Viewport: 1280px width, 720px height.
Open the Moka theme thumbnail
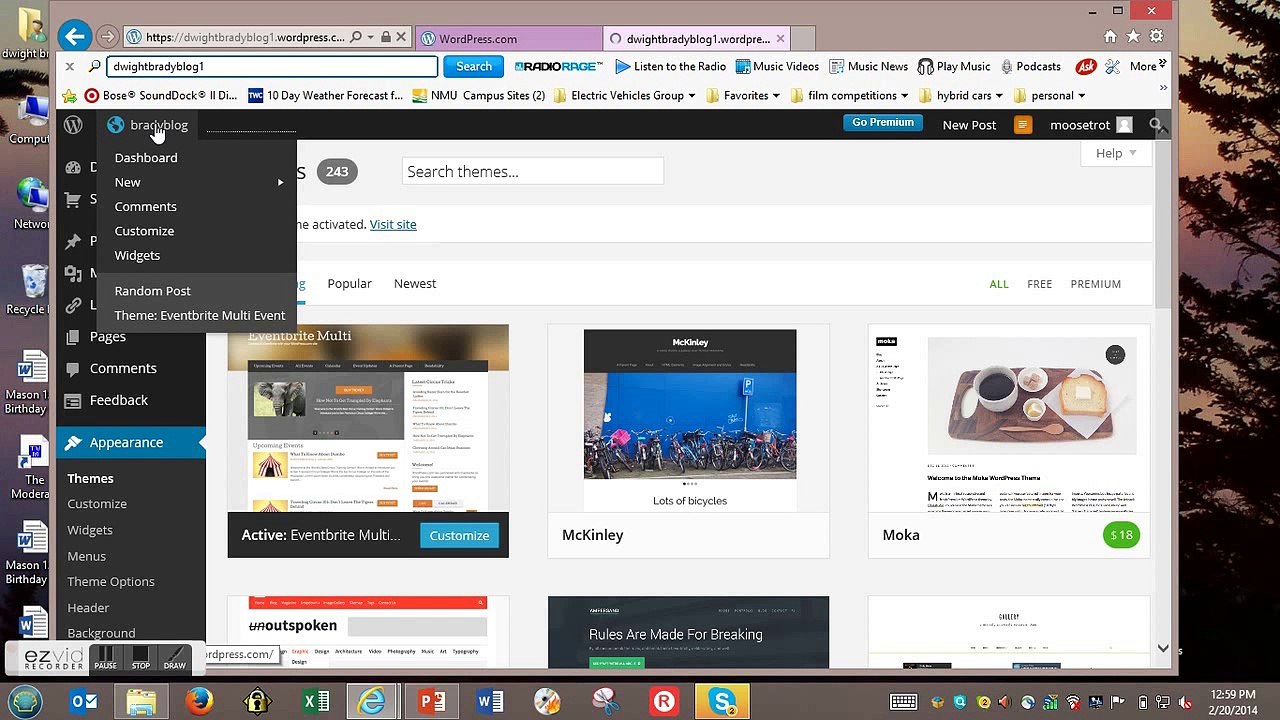1009,419
